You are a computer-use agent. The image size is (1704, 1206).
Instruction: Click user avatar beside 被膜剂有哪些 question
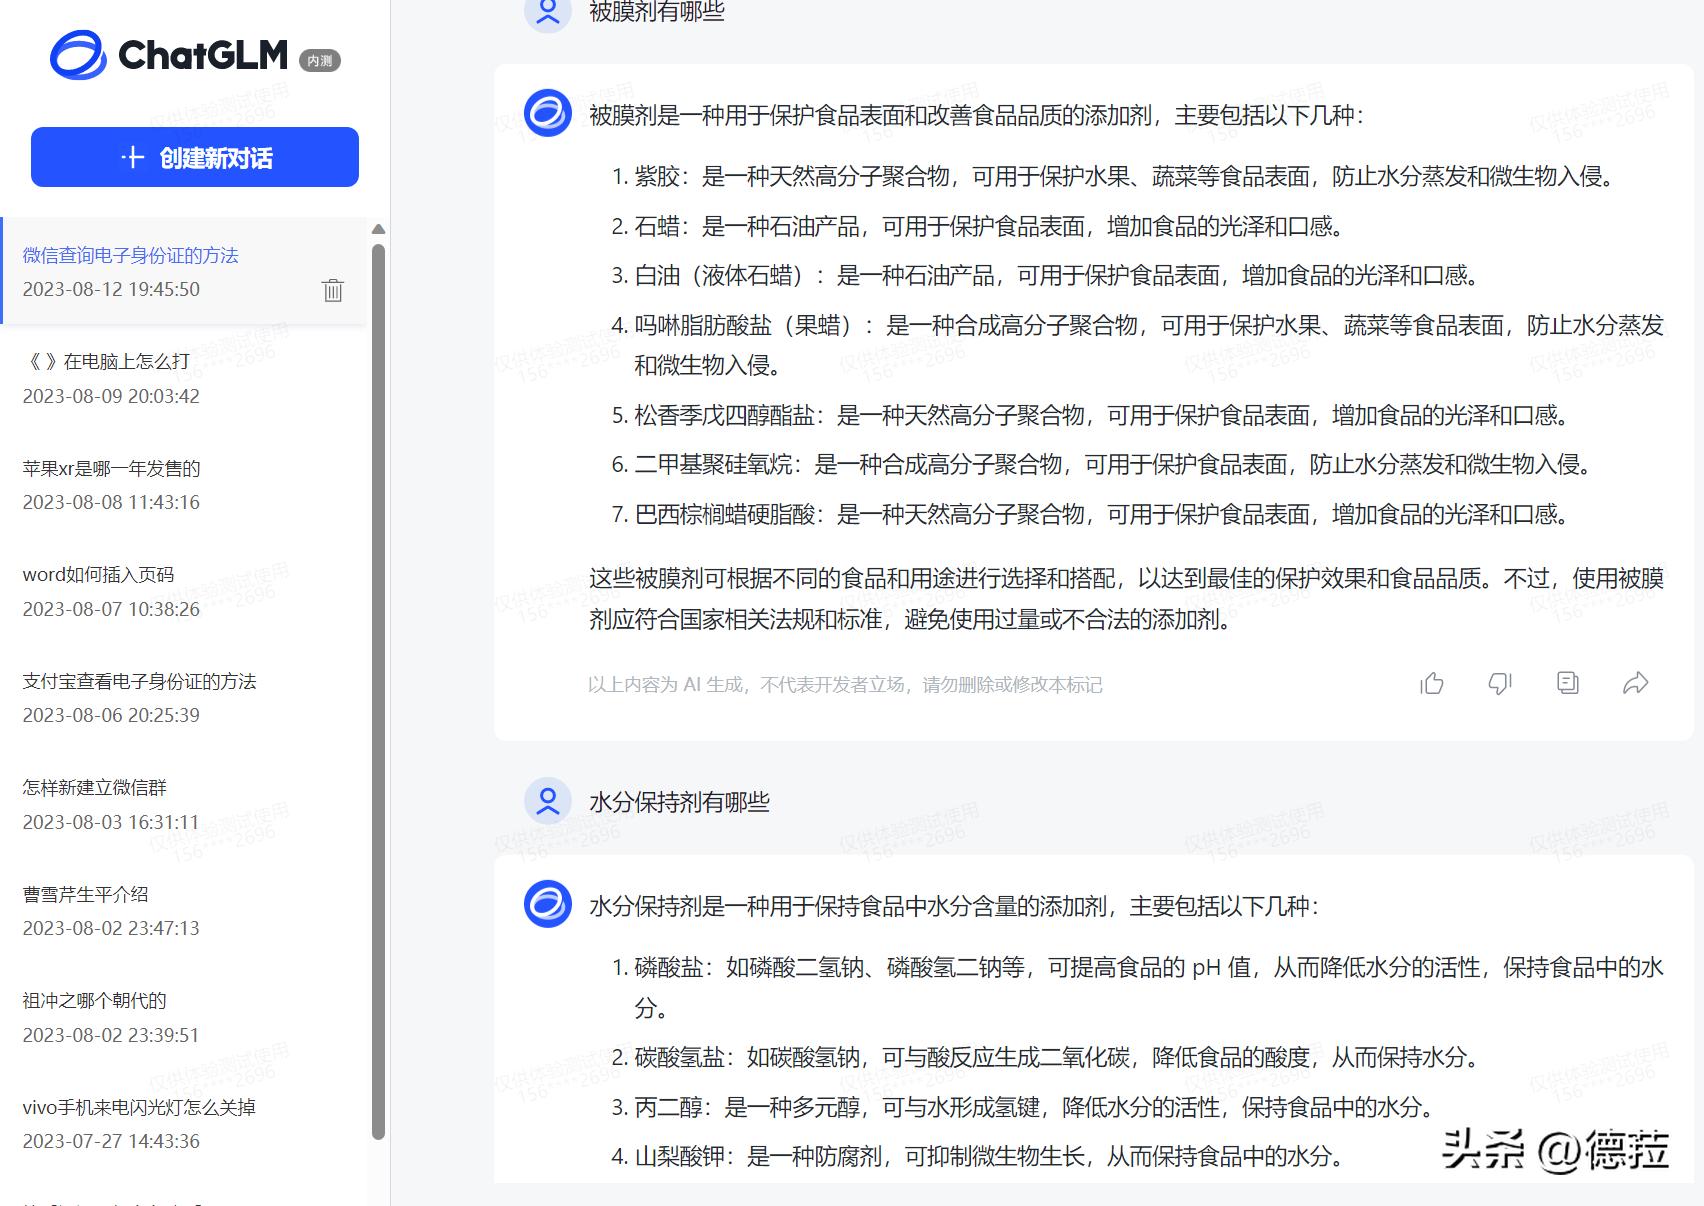coord(546,13)
